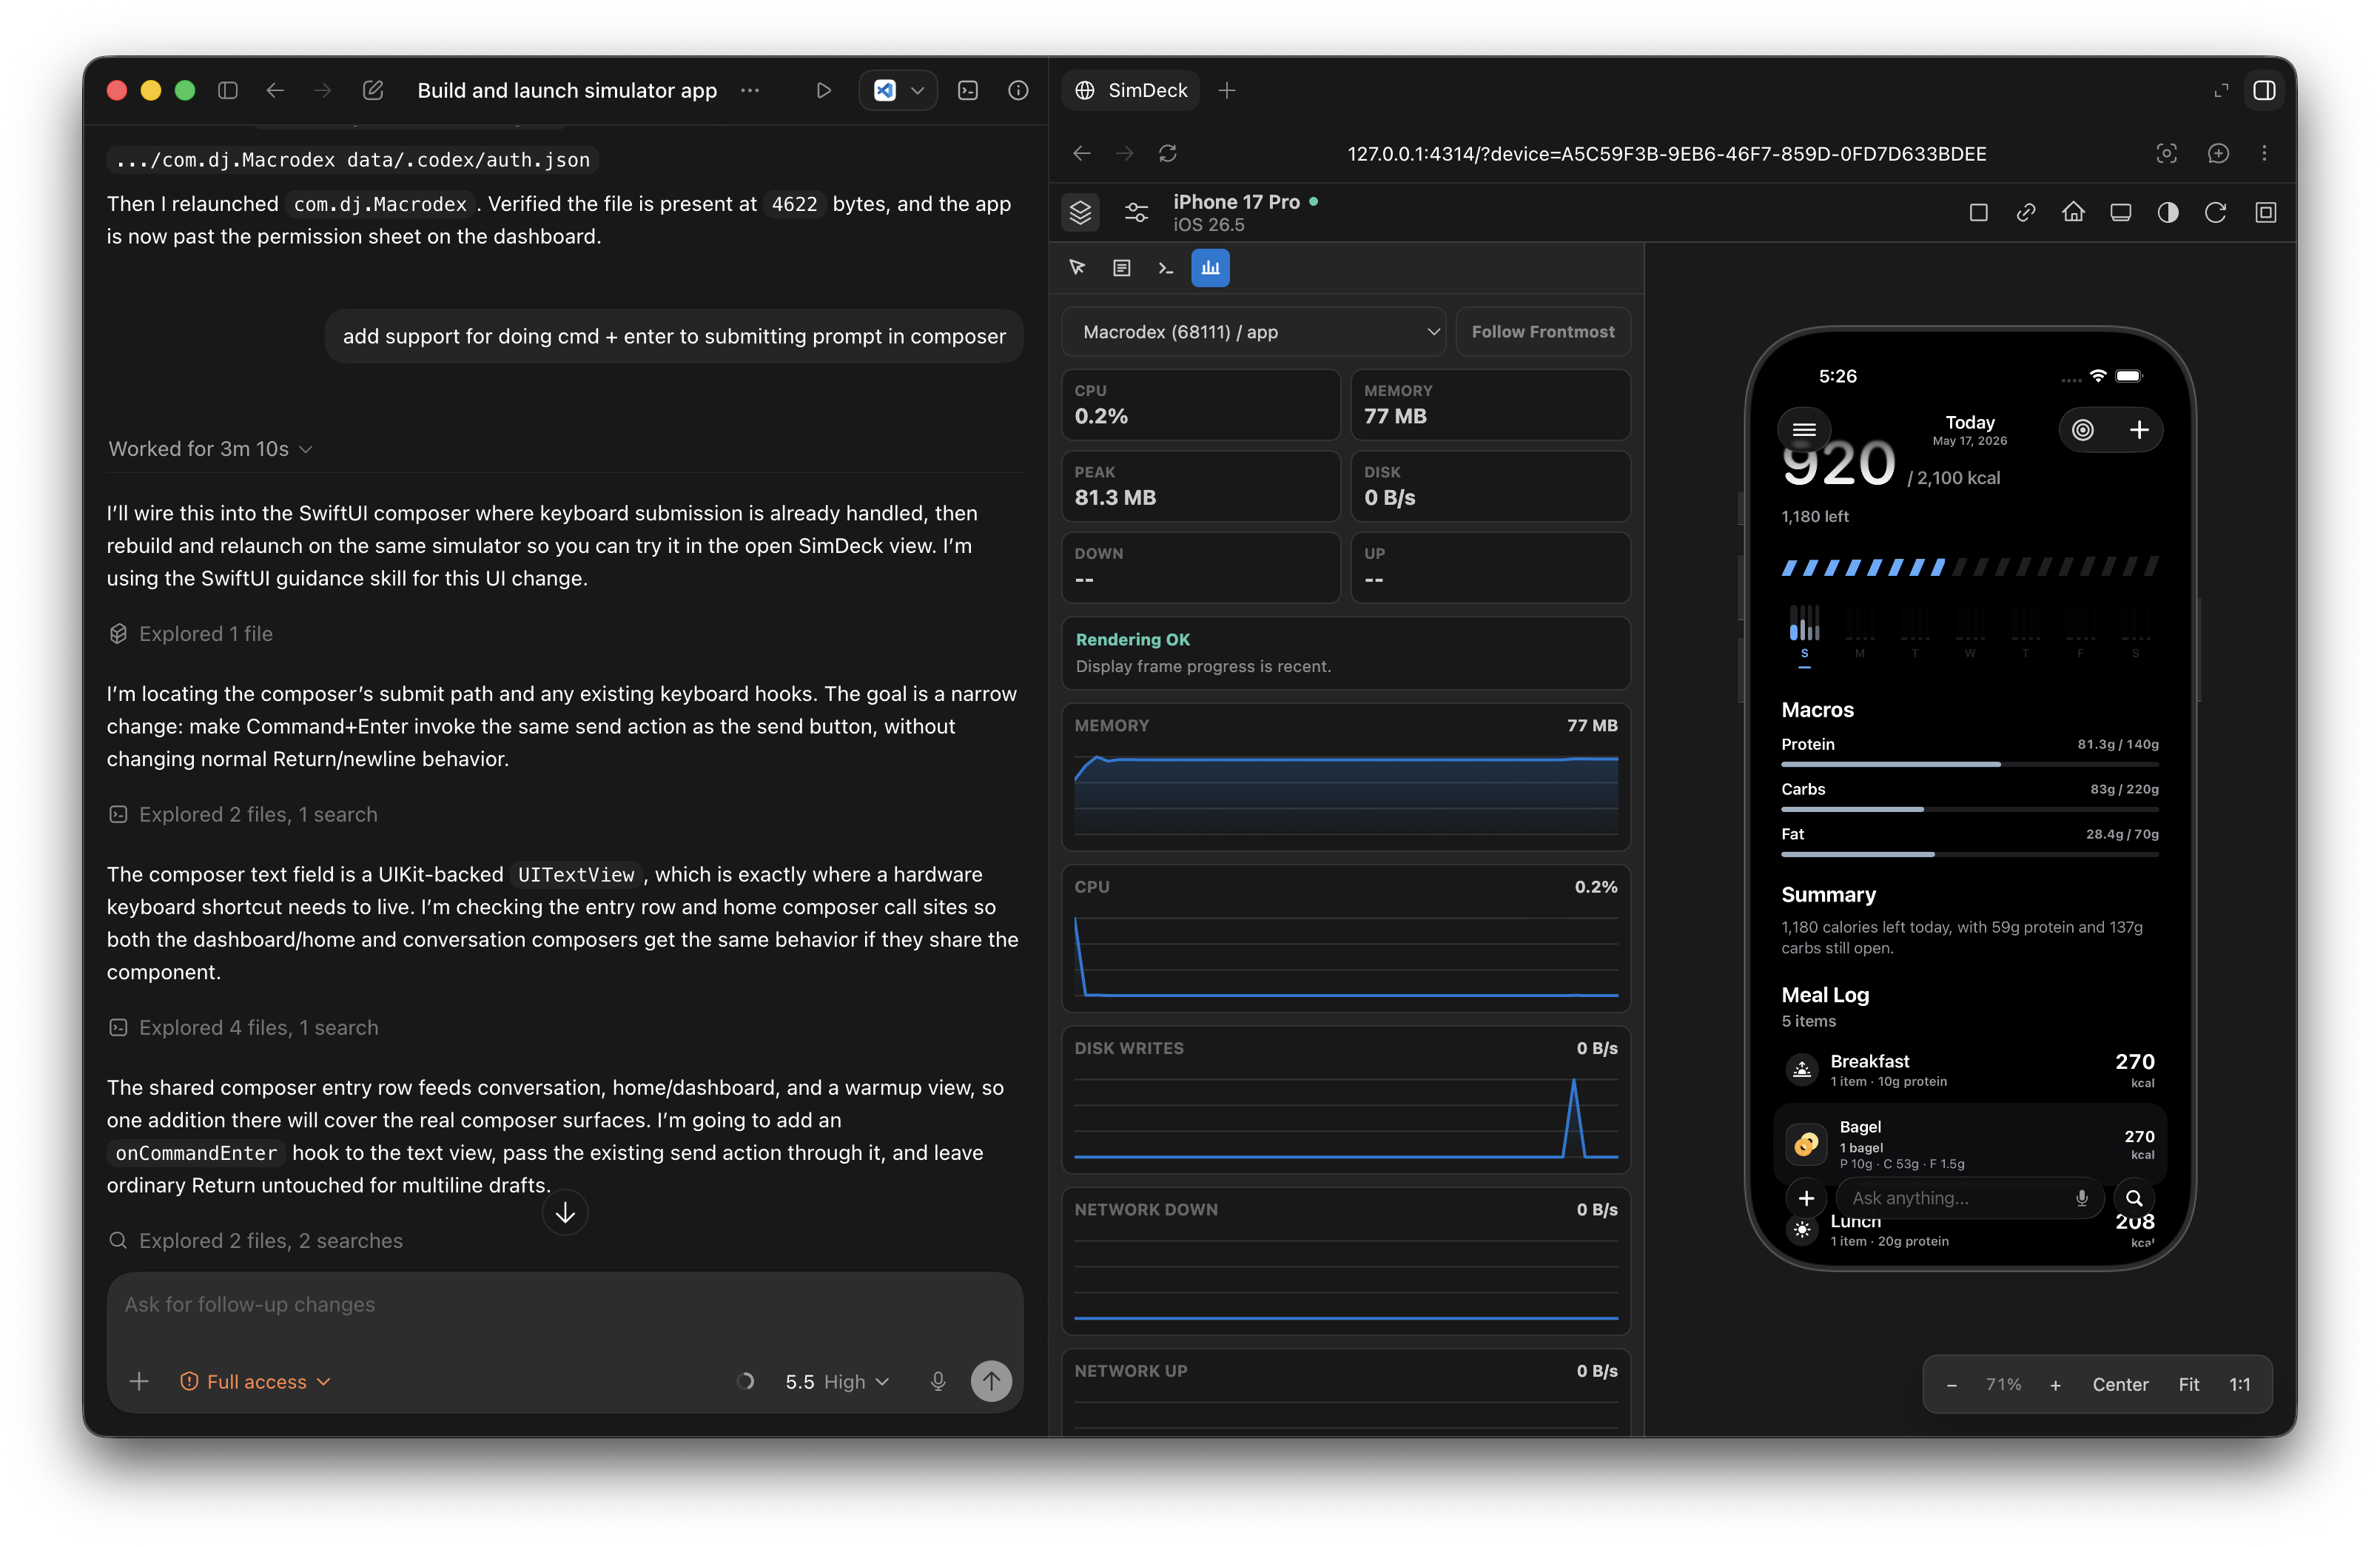Switch to the inspect pointer tab
Viewport: 2380px width, 1547px height.
point(1078,268)
